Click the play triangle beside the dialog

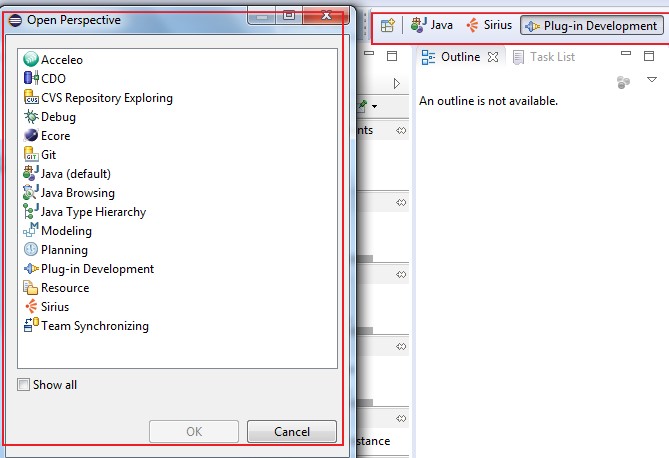396,83
